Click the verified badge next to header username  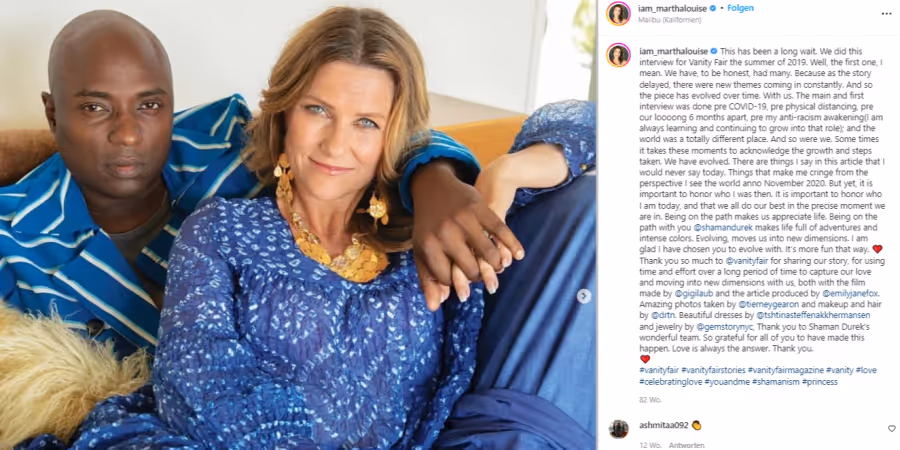click(712, 9)
